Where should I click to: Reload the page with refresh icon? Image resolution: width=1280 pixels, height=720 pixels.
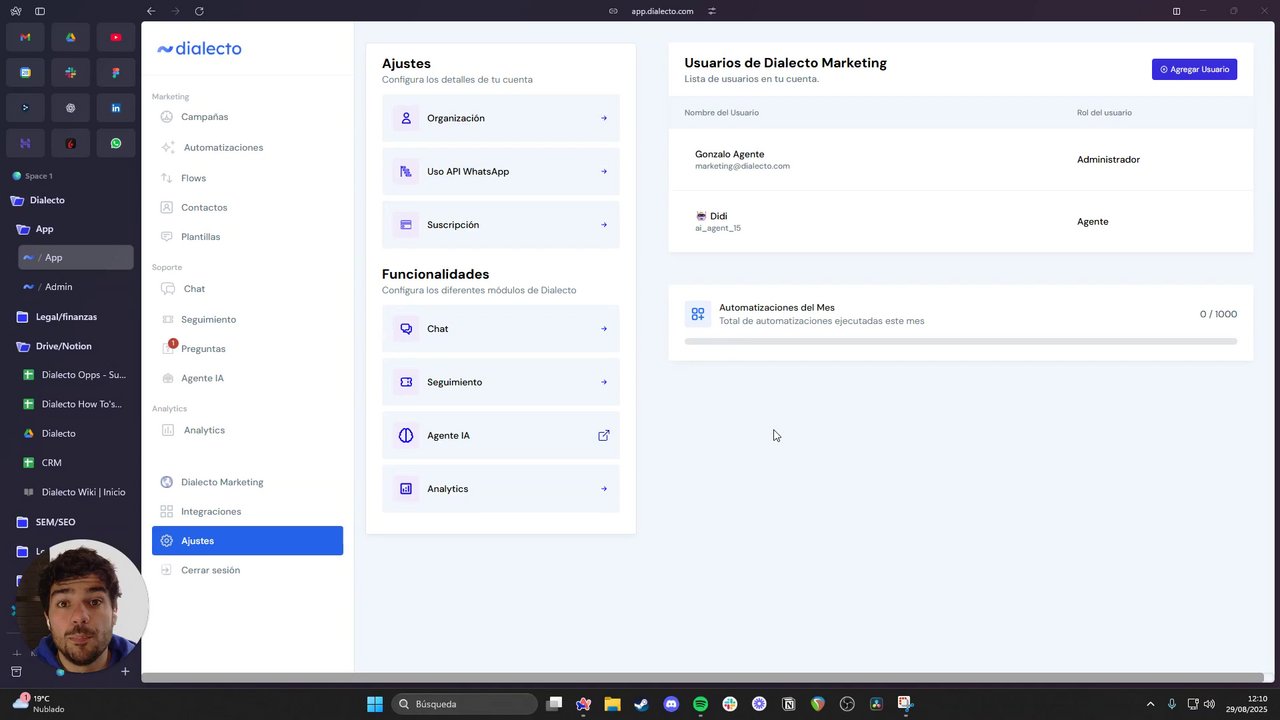click(199, 11)
